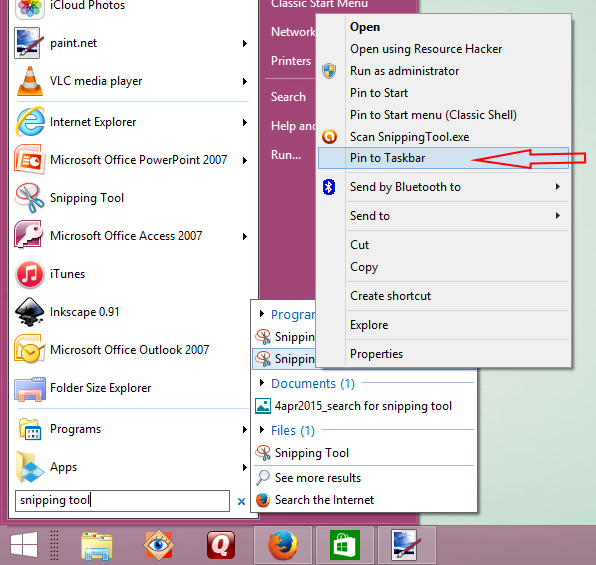Click the Avast icon beside Scan SnippingTool.exe
The image size is (596, 565).
click(330, 136)
